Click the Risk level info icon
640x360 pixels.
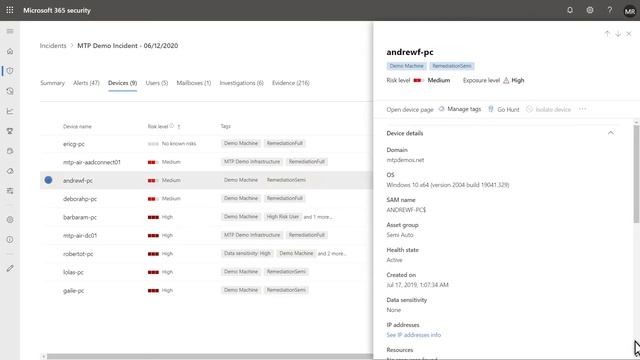(x=172, y=126)
